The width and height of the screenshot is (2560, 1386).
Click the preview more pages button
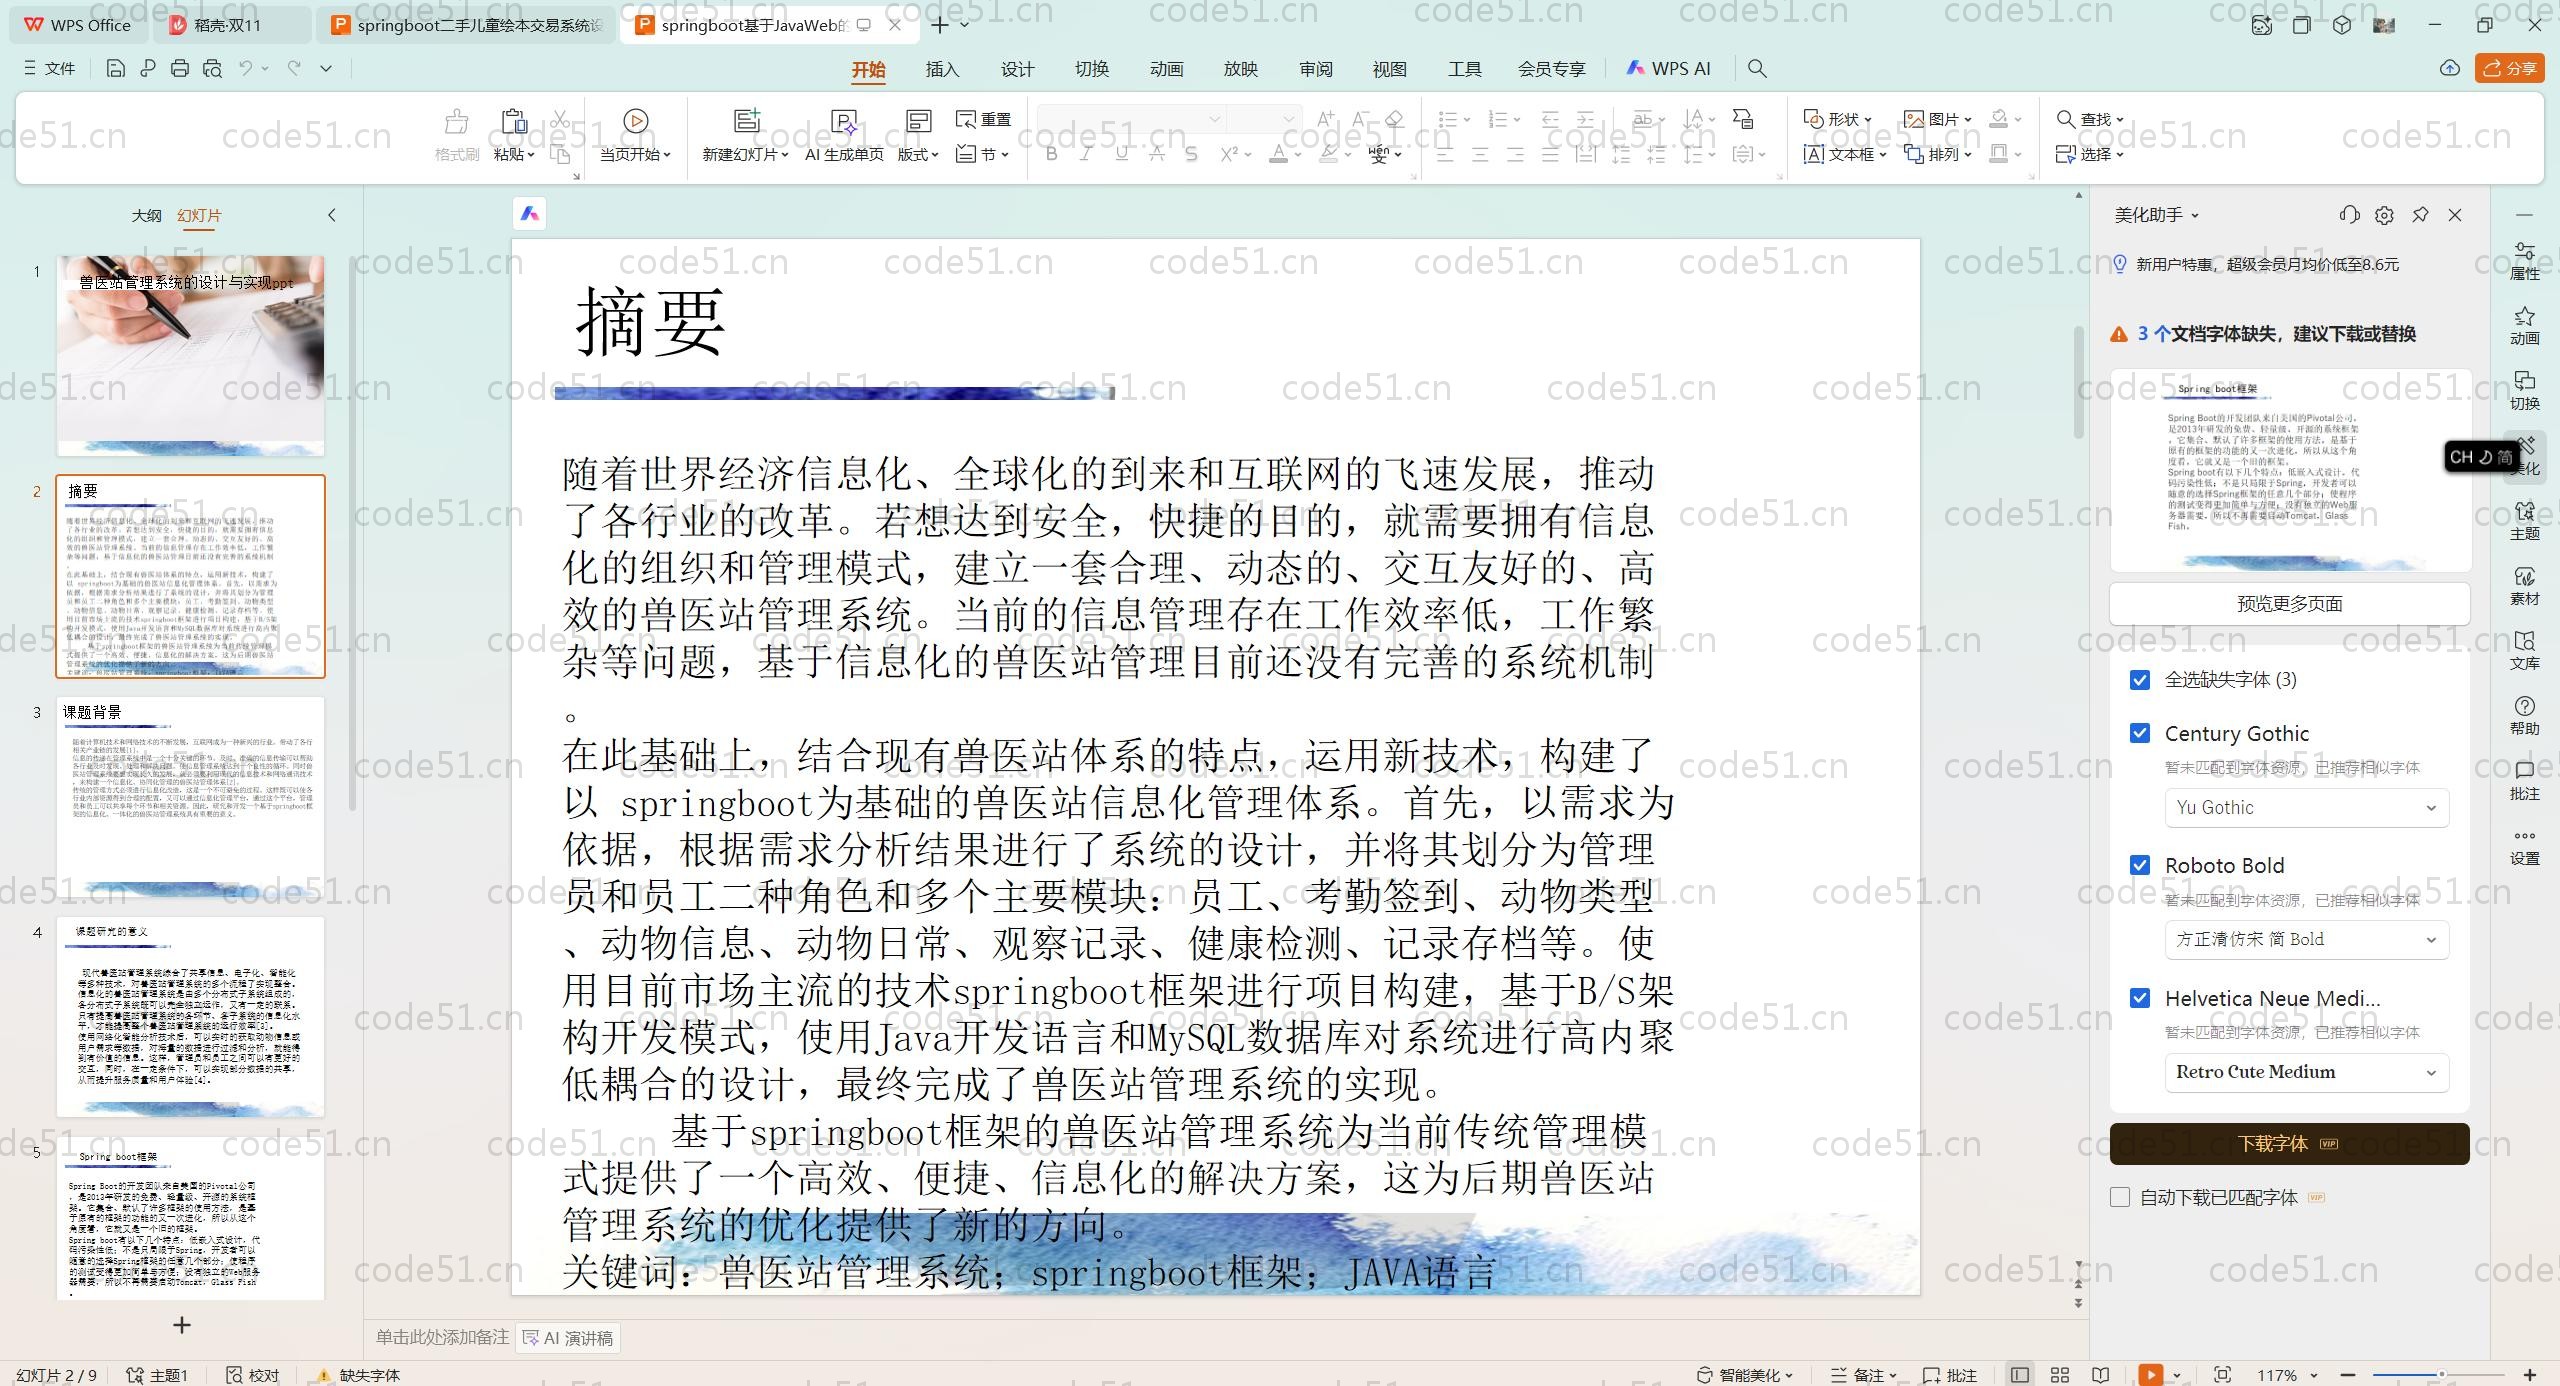(x=2288, y=603)
